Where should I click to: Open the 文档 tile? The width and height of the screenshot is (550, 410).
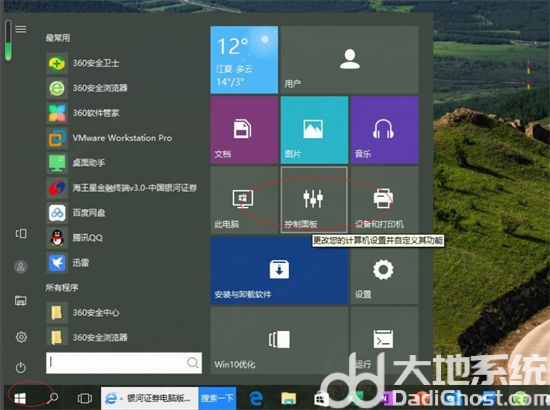[x=244, y=130]
